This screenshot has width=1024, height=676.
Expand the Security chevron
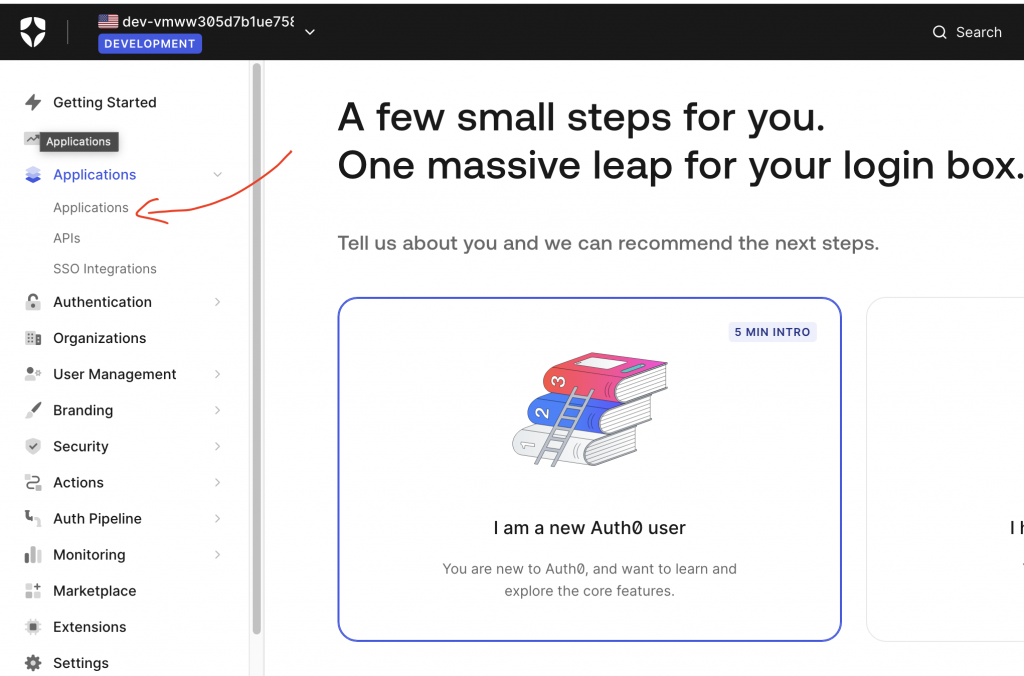pos(217,446)
